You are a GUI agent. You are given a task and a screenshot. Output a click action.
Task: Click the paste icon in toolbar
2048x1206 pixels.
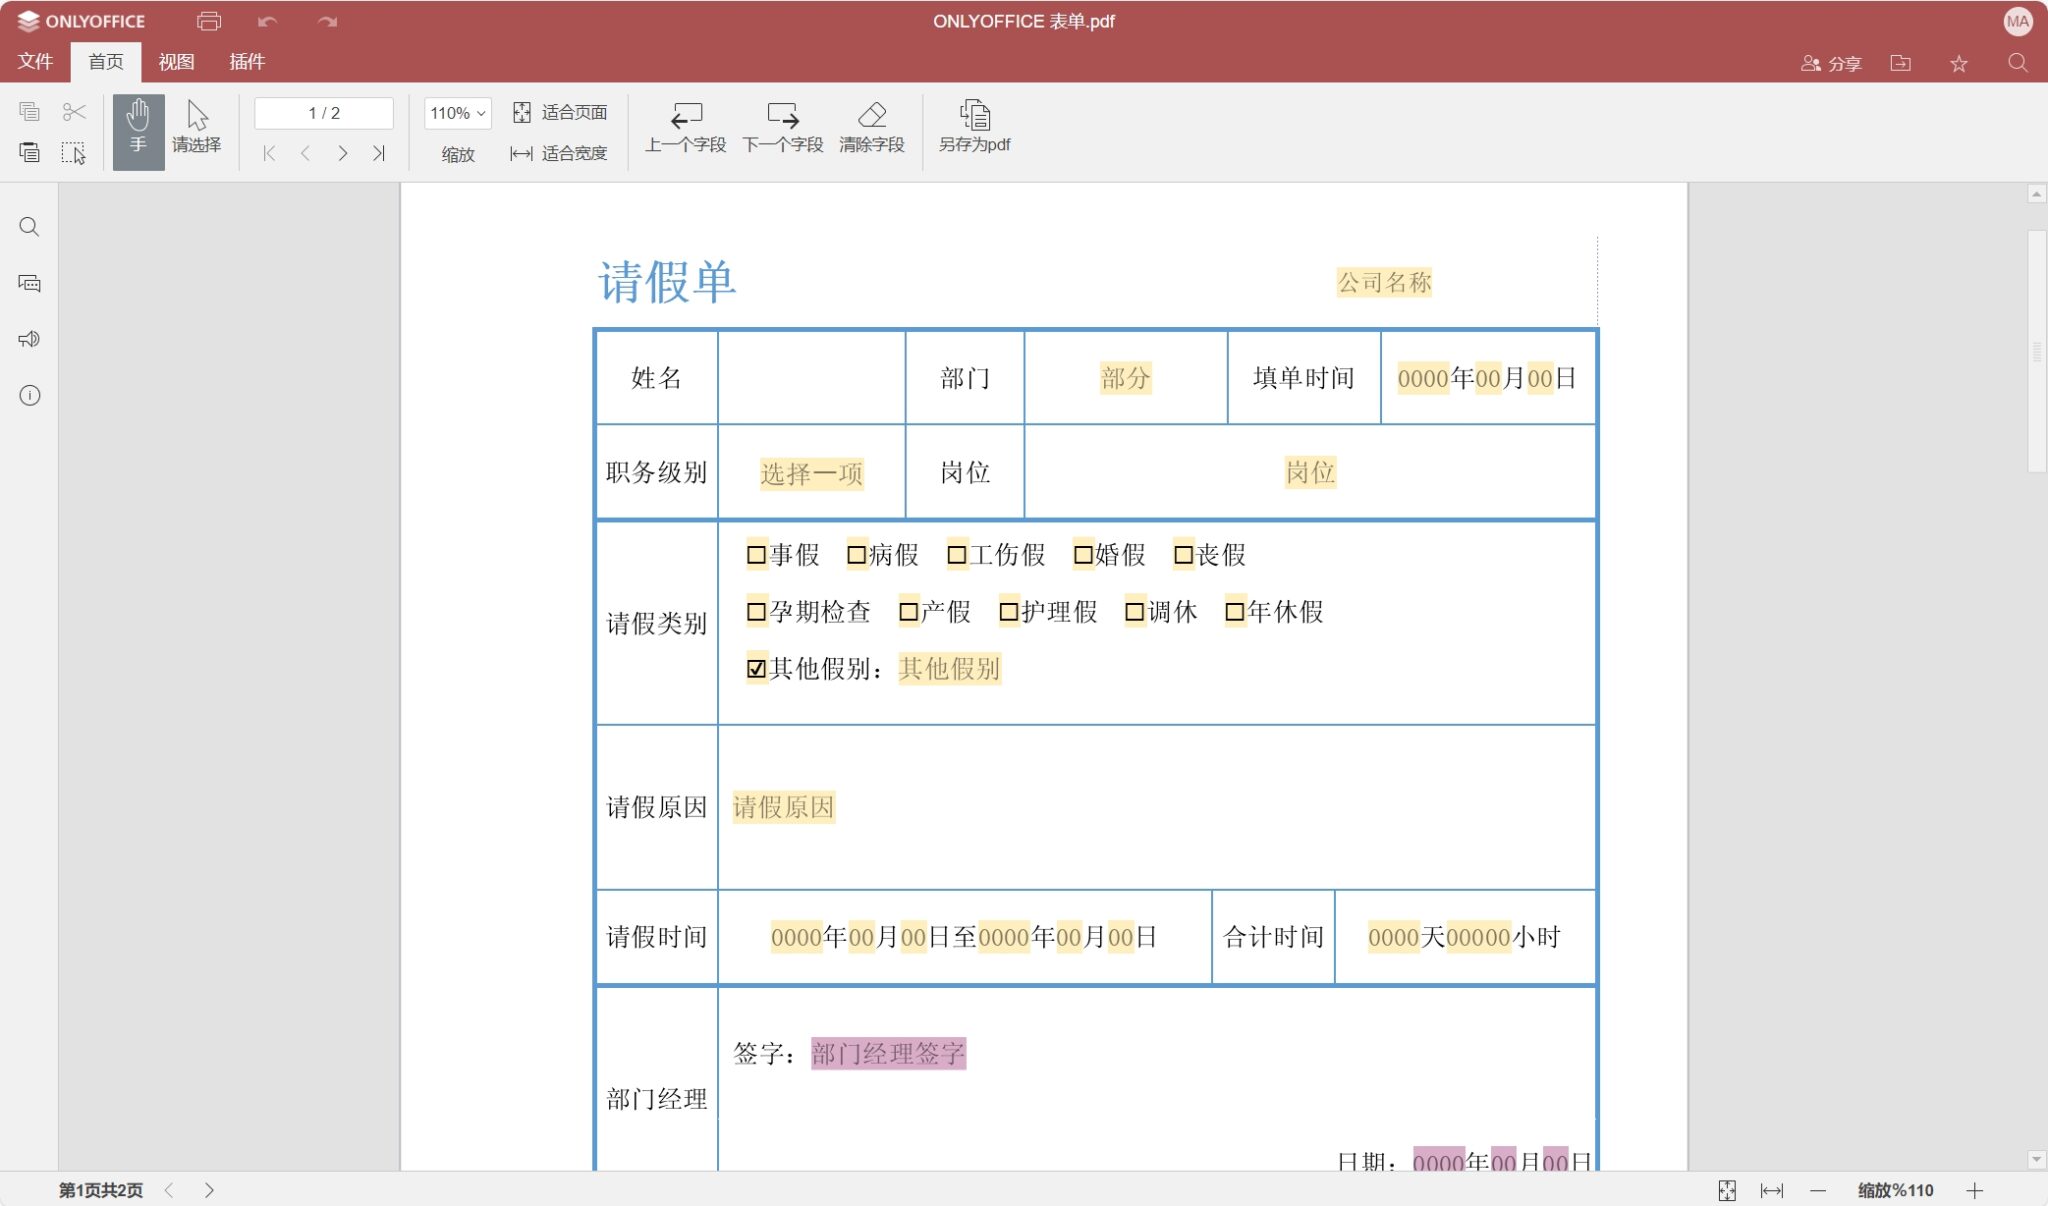pyautogui.click(x=29, y=152)
